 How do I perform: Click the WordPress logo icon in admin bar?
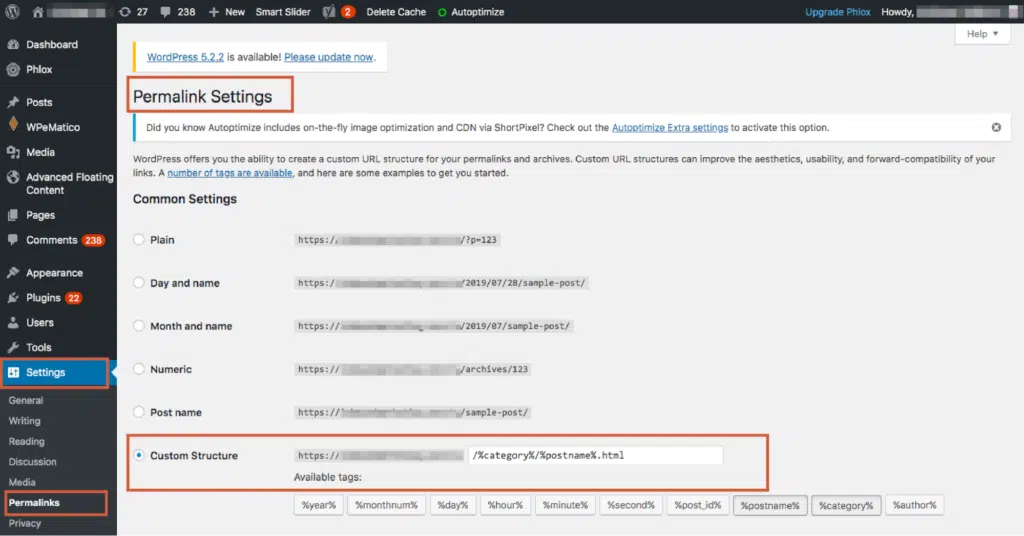pyautogui.click(x=13, y=12)
